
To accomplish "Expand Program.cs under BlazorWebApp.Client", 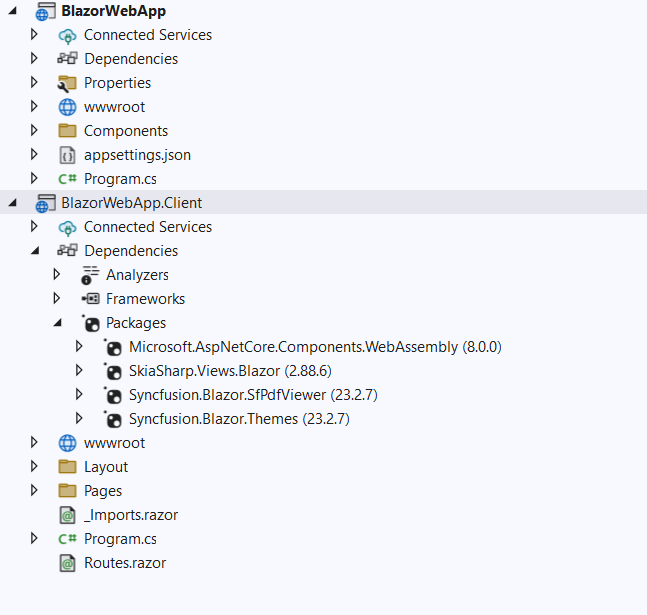I will [34, 538].
